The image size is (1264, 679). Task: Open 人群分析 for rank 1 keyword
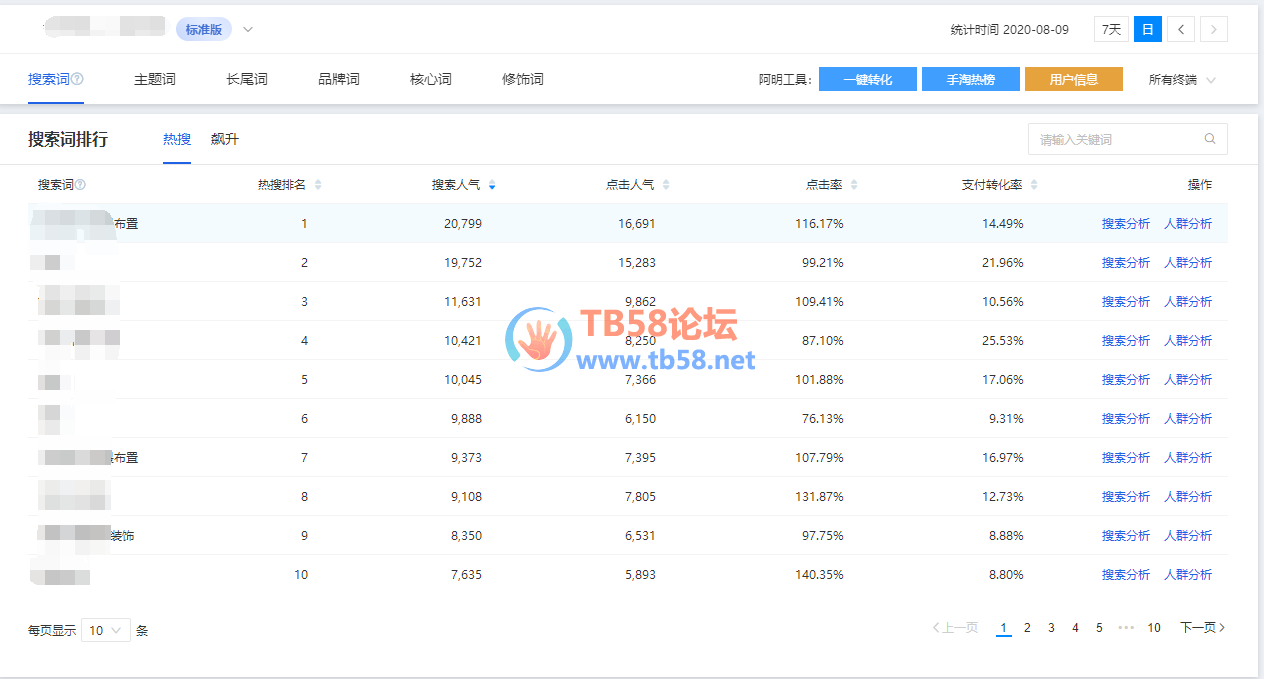pos(1187,224)
